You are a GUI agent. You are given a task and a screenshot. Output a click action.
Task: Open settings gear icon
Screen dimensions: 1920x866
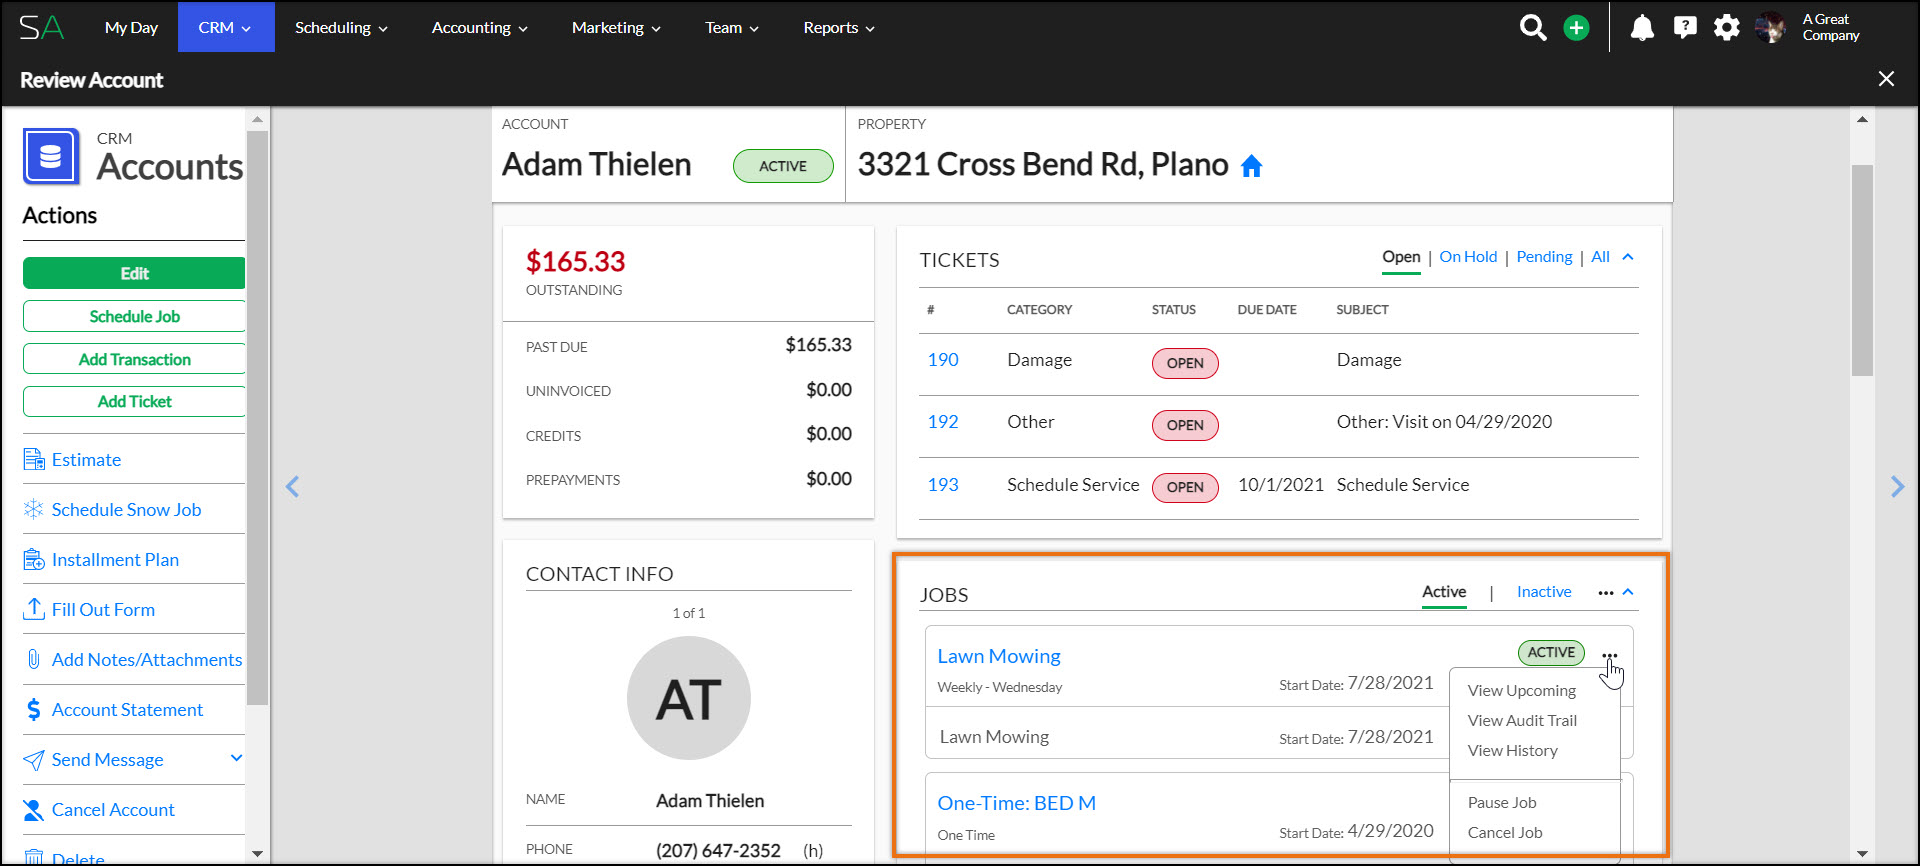click(1727, 27)
